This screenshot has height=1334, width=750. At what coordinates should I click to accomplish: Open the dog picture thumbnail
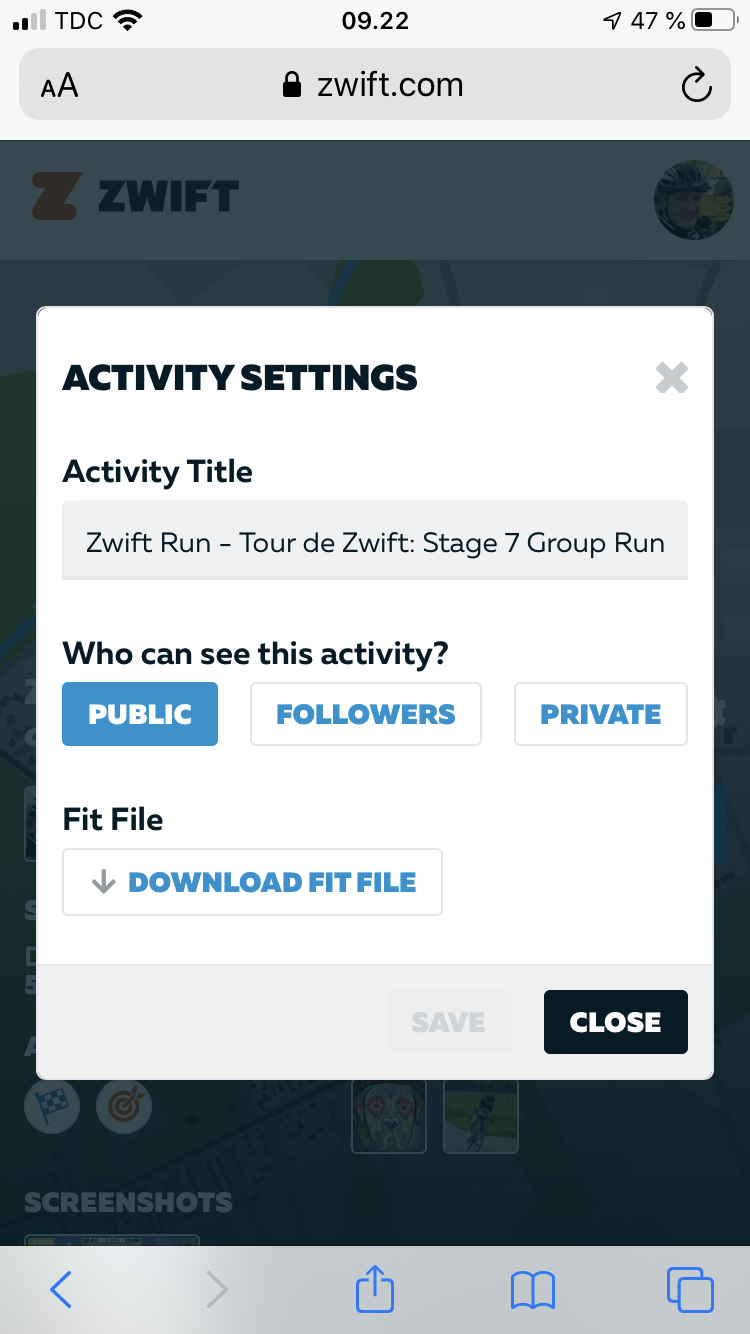[389, 1117]
